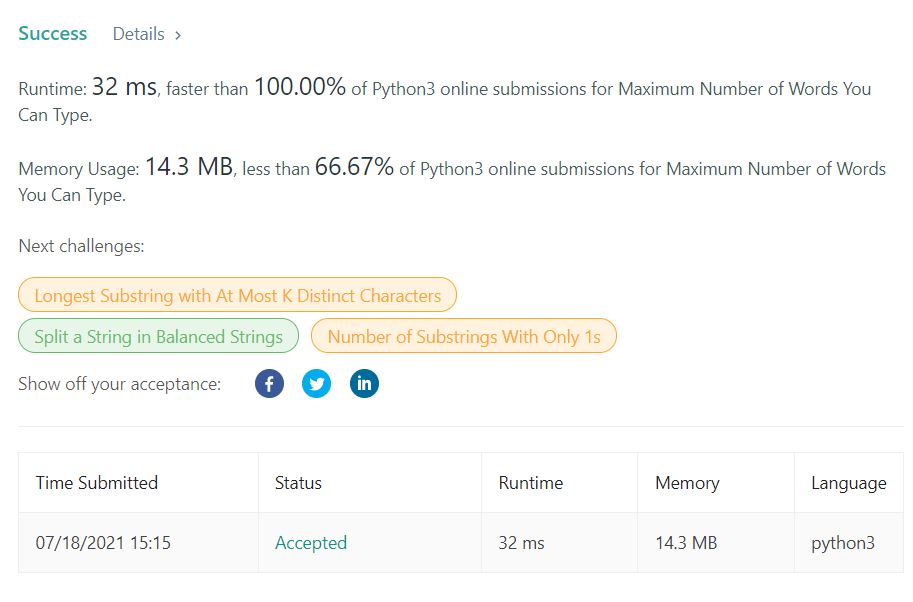Click the green Accepted status link
Screen dimensions: 913x602
pos(311,543)
